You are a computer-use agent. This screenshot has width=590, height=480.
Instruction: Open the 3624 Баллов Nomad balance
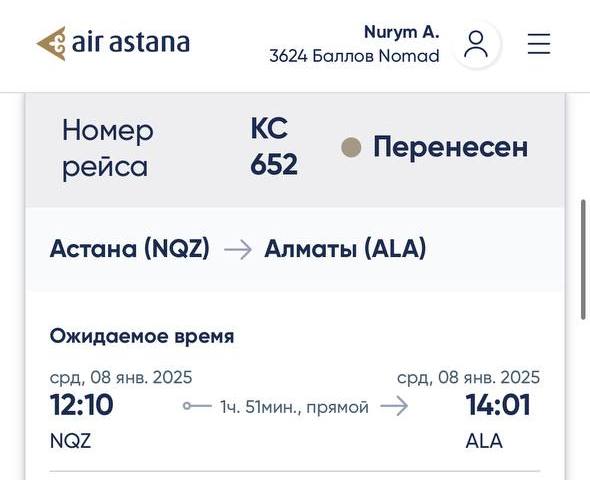(354, 56)
